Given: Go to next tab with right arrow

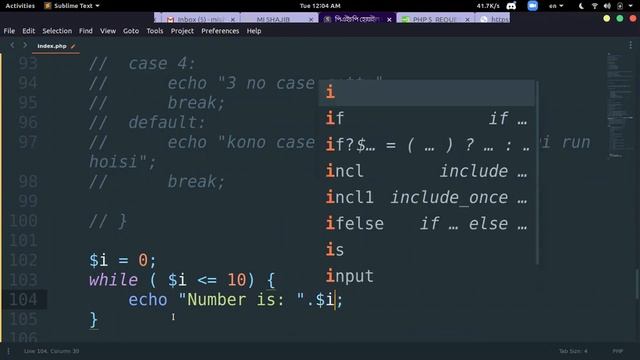Looking at the screenshot, I should point(25,45).
